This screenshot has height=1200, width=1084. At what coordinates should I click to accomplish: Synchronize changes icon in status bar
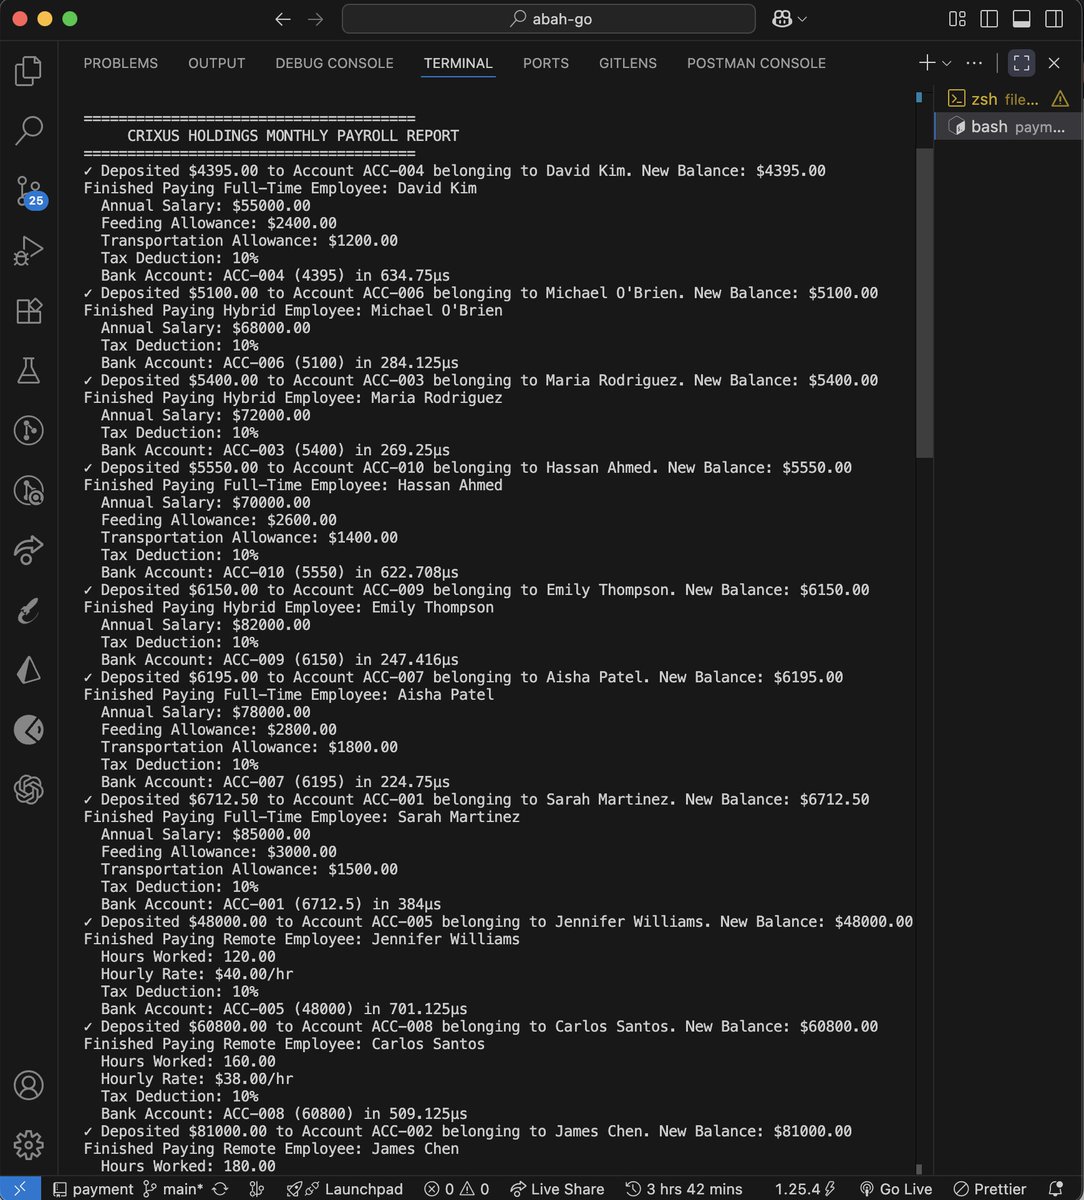220,1189
